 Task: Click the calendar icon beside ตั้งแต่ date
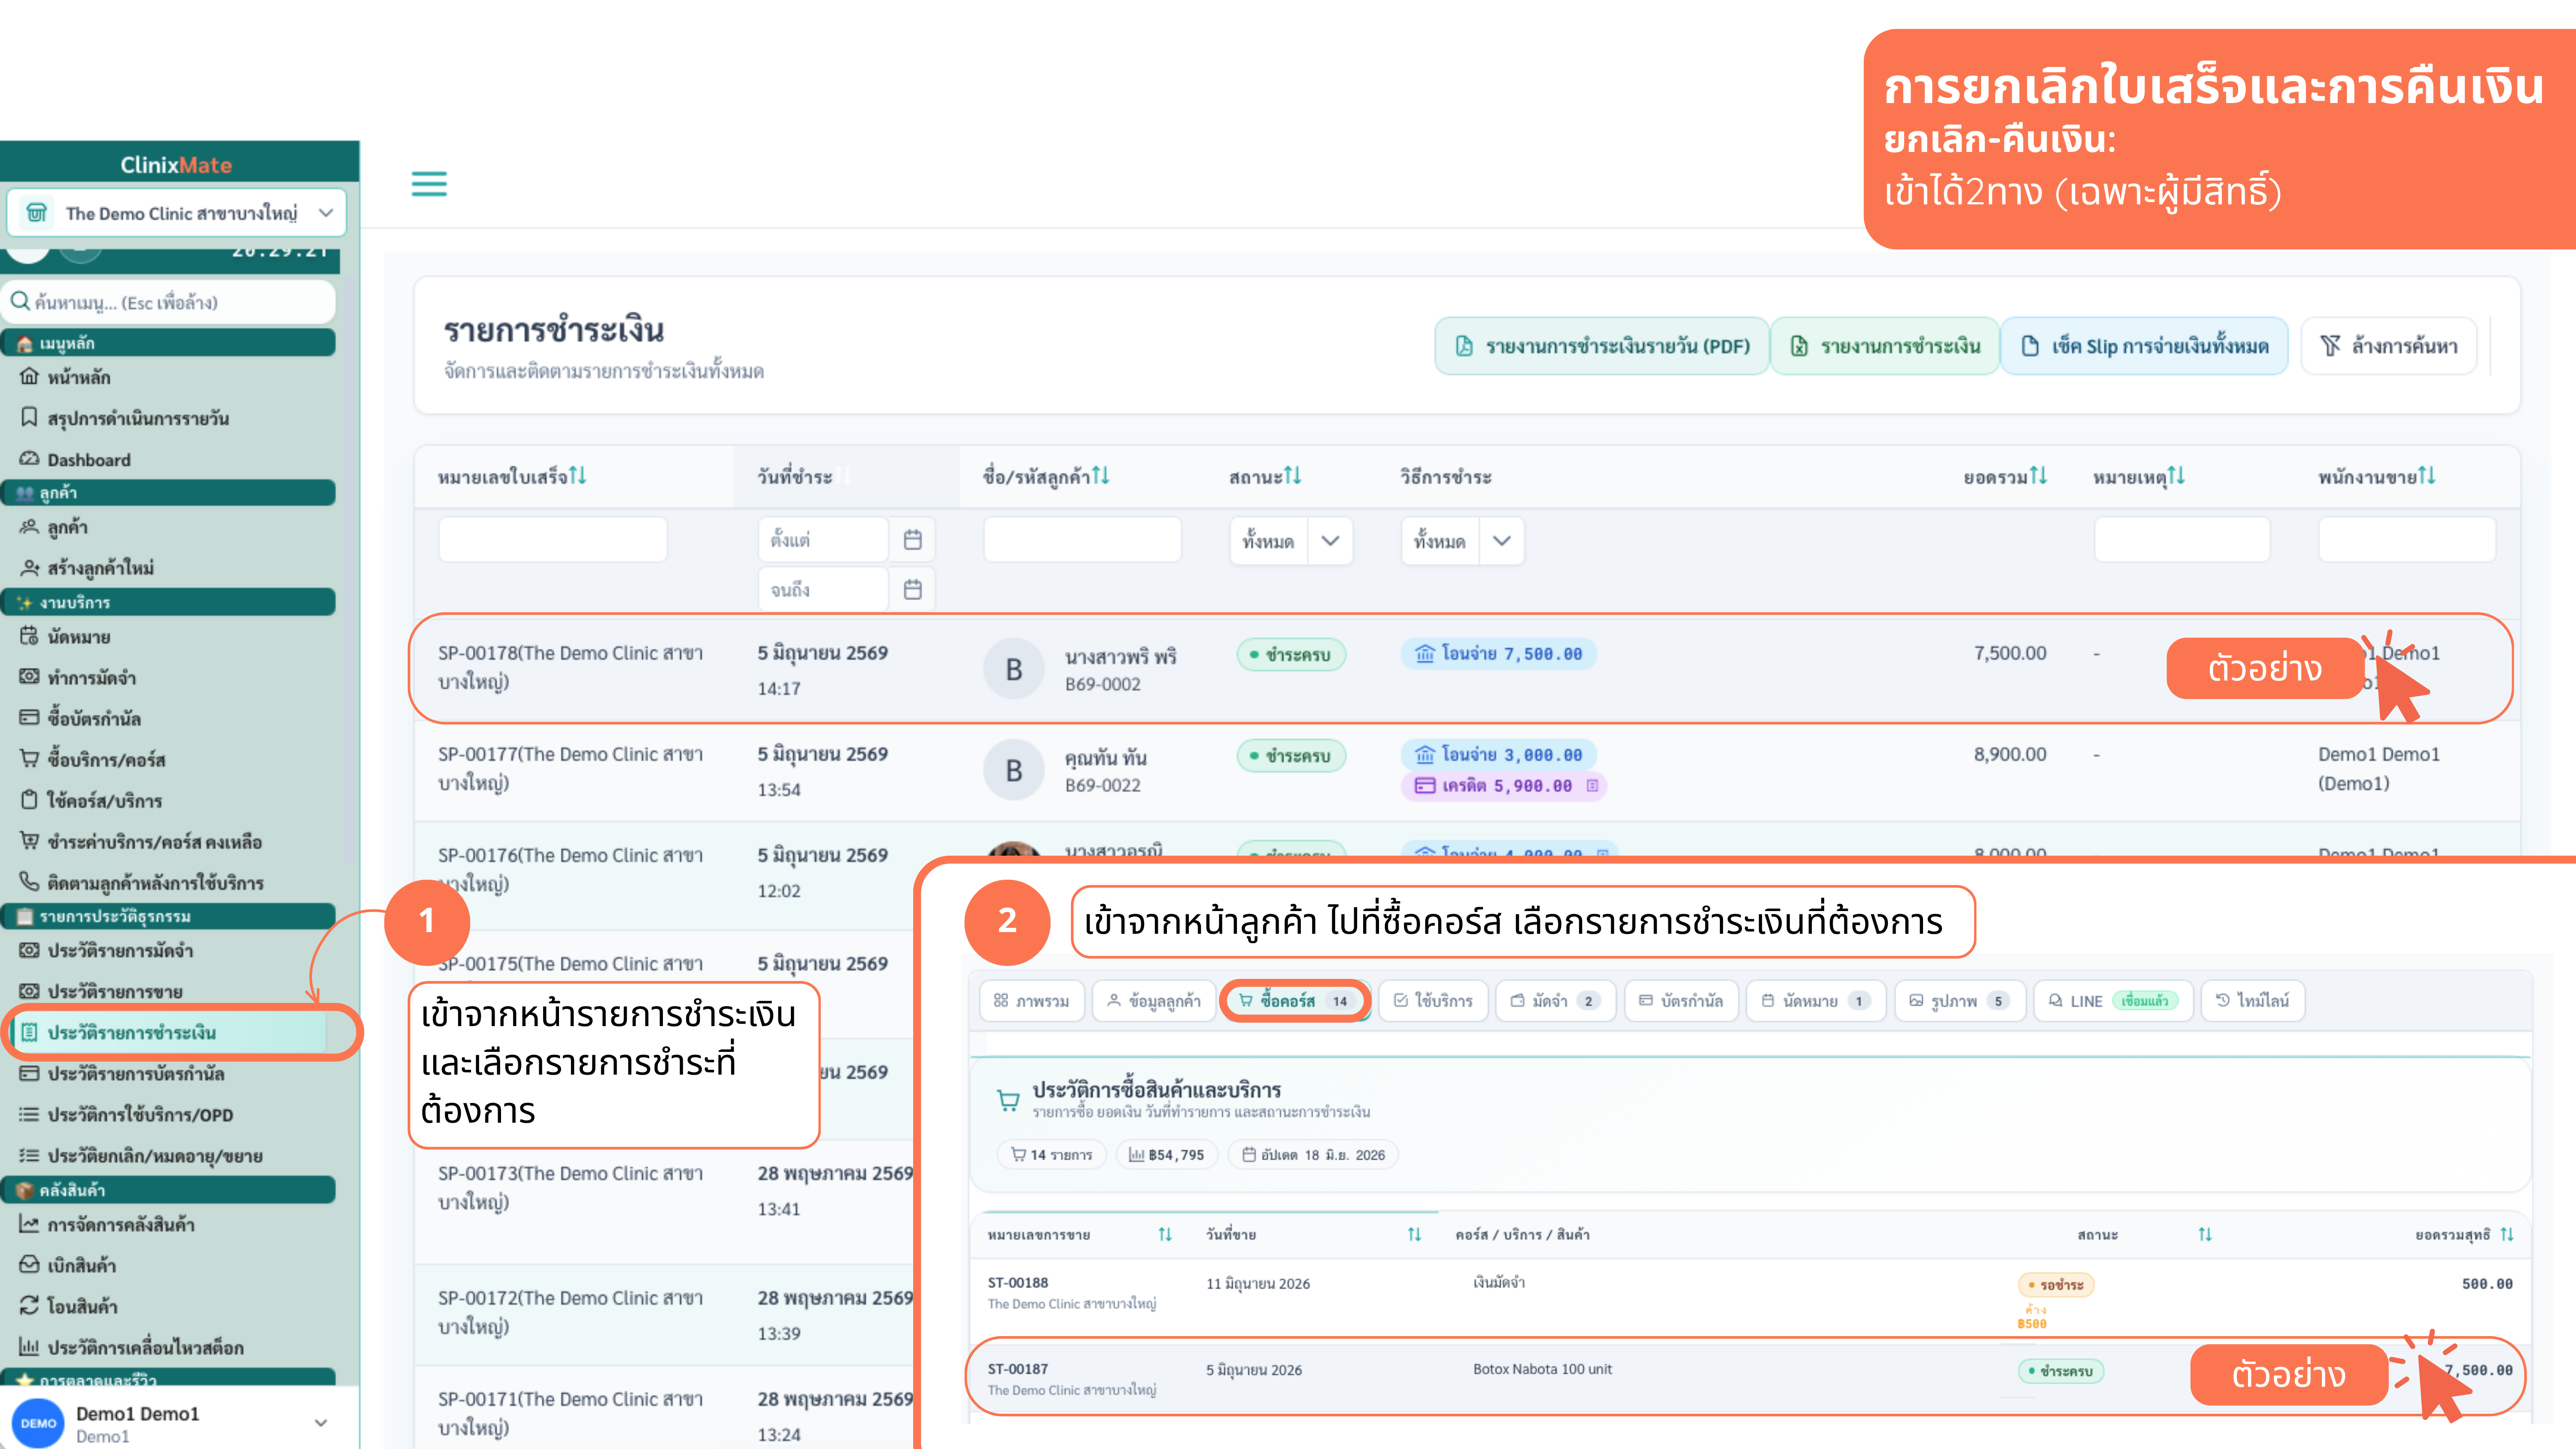click(912, 540)
